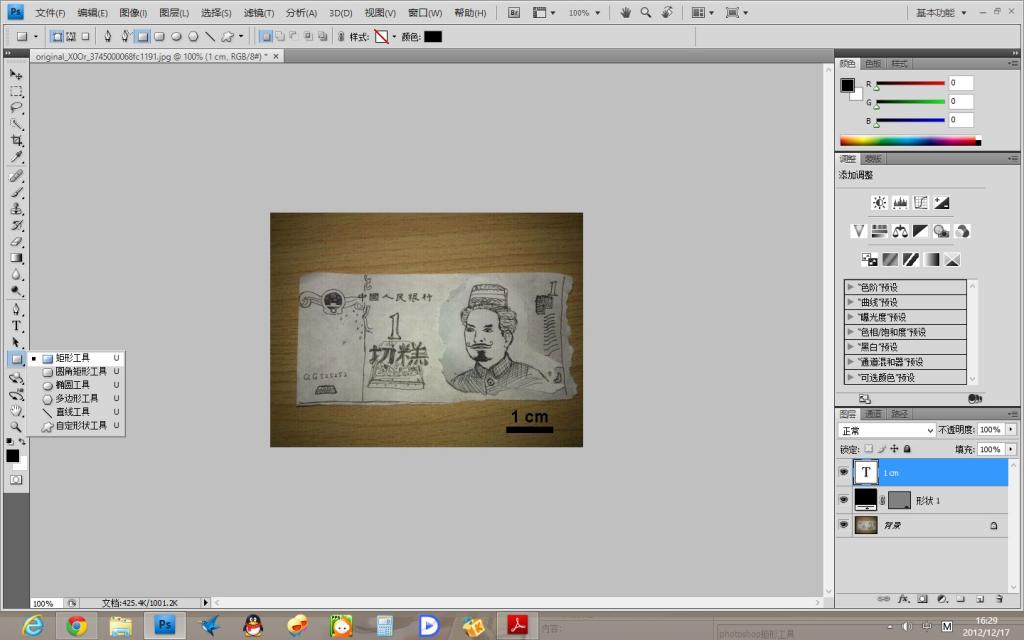This screenshot has width=1024, height=640.
Task: Toggle lock position icon
Action: coord(894,449)
